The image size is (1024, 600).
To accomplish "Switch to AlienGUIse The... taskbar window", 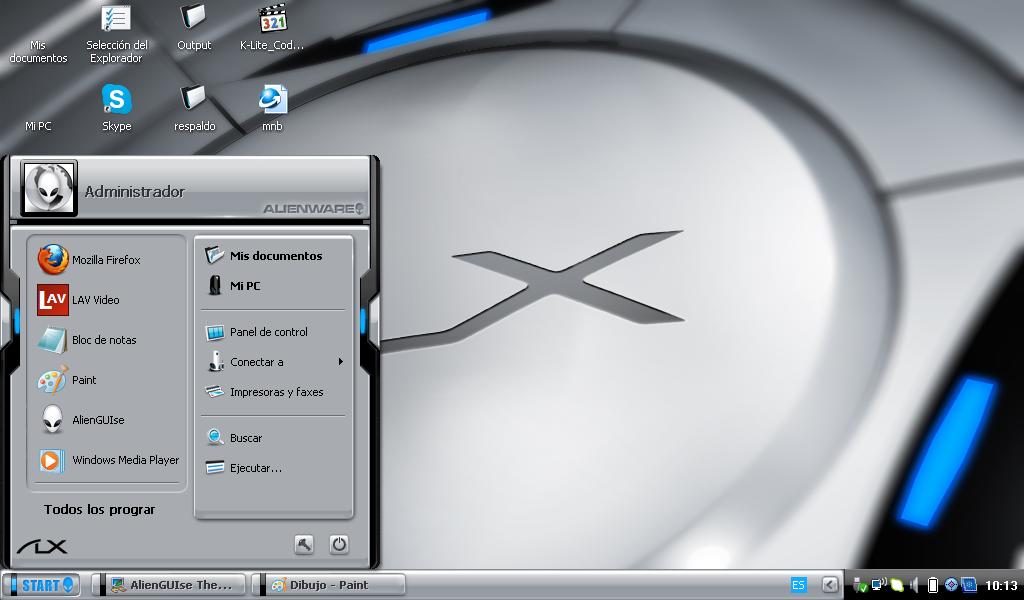I will pos(169,585).
